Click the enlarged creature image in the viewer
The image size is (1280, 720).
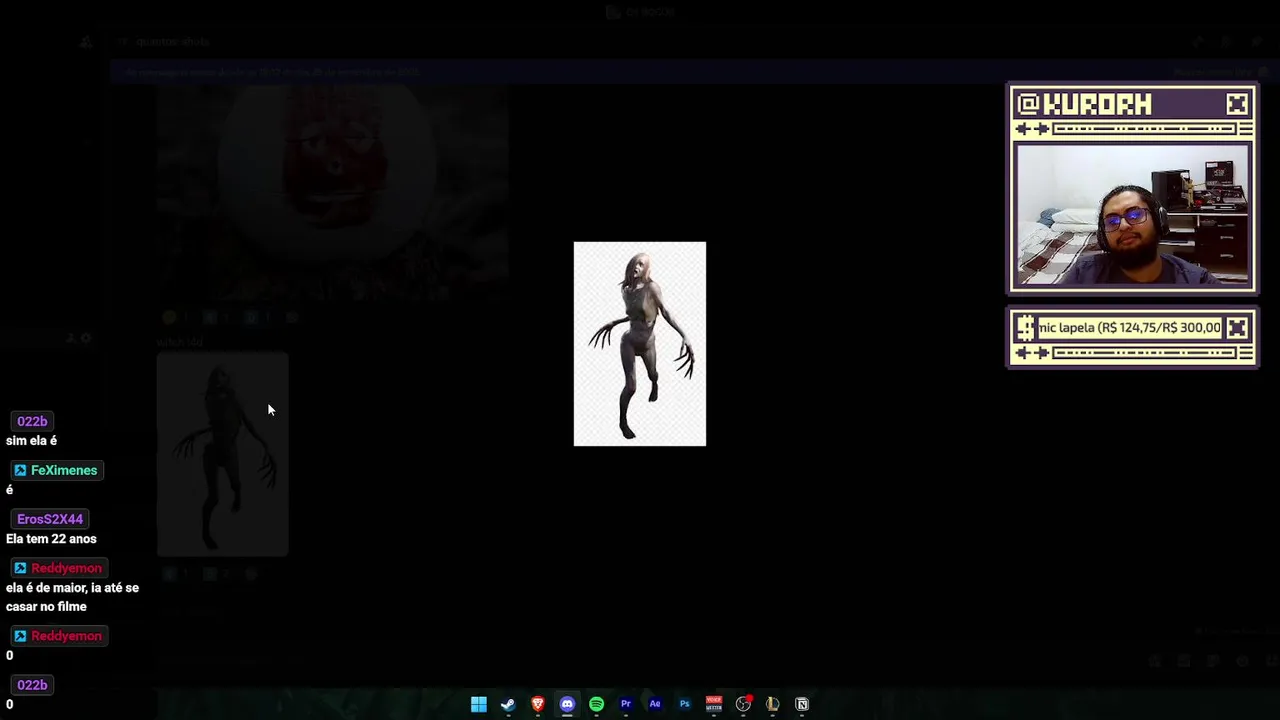coord(640,344)
